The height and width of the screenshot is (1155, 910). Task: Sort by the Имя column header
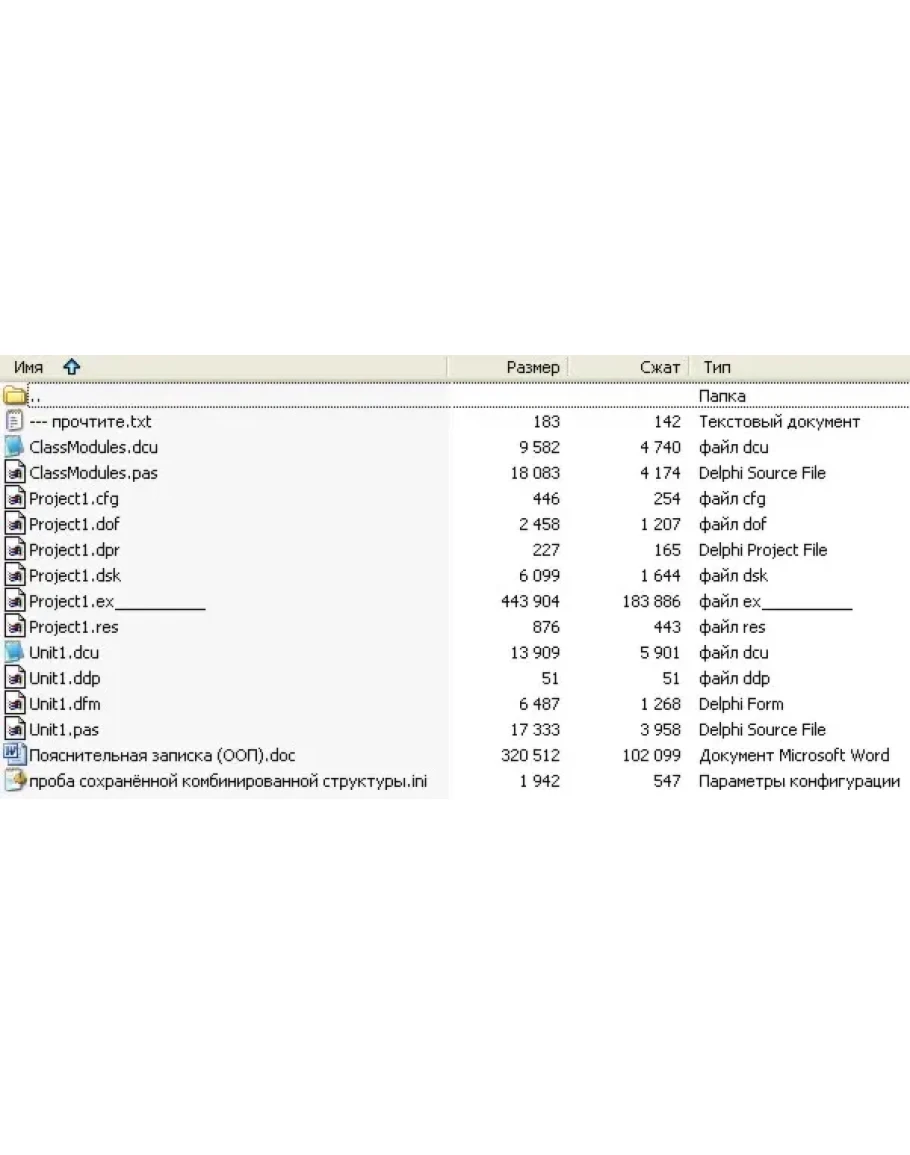point(28,368)
